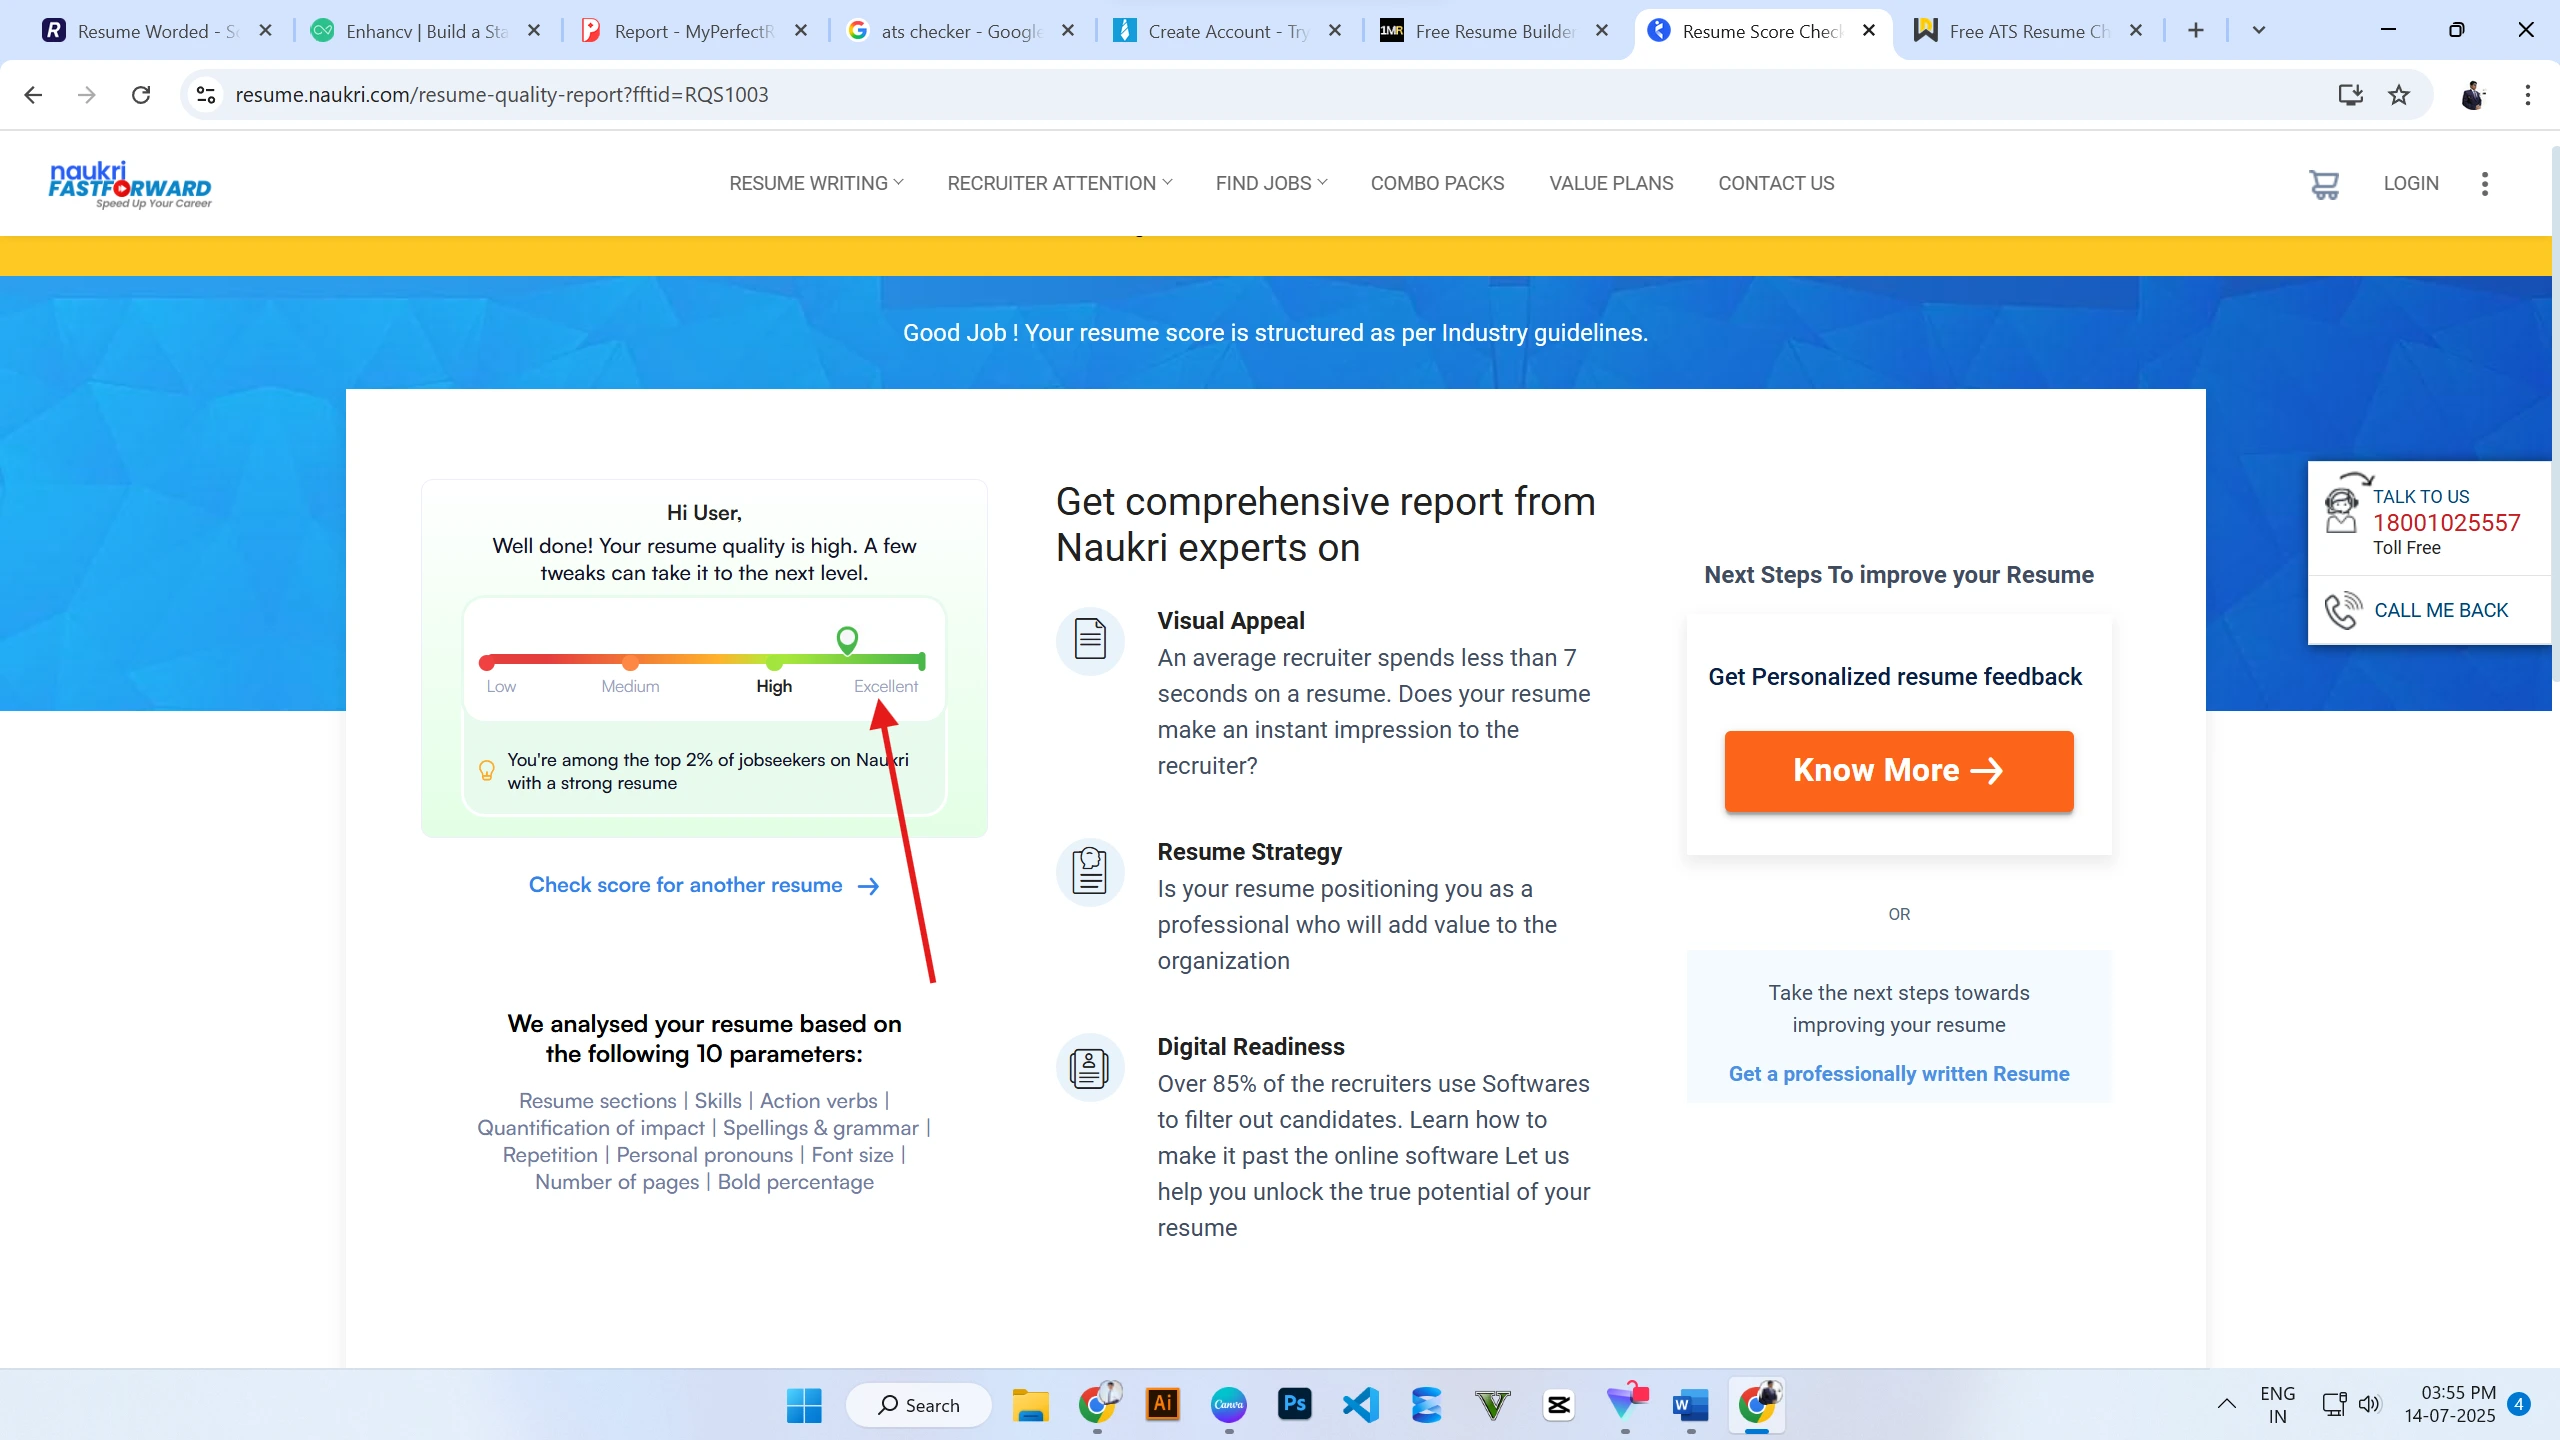Open the site's three-dot more menu
The width and height of the screenshot is (2560, 1440).
[x=2484, y=184]
